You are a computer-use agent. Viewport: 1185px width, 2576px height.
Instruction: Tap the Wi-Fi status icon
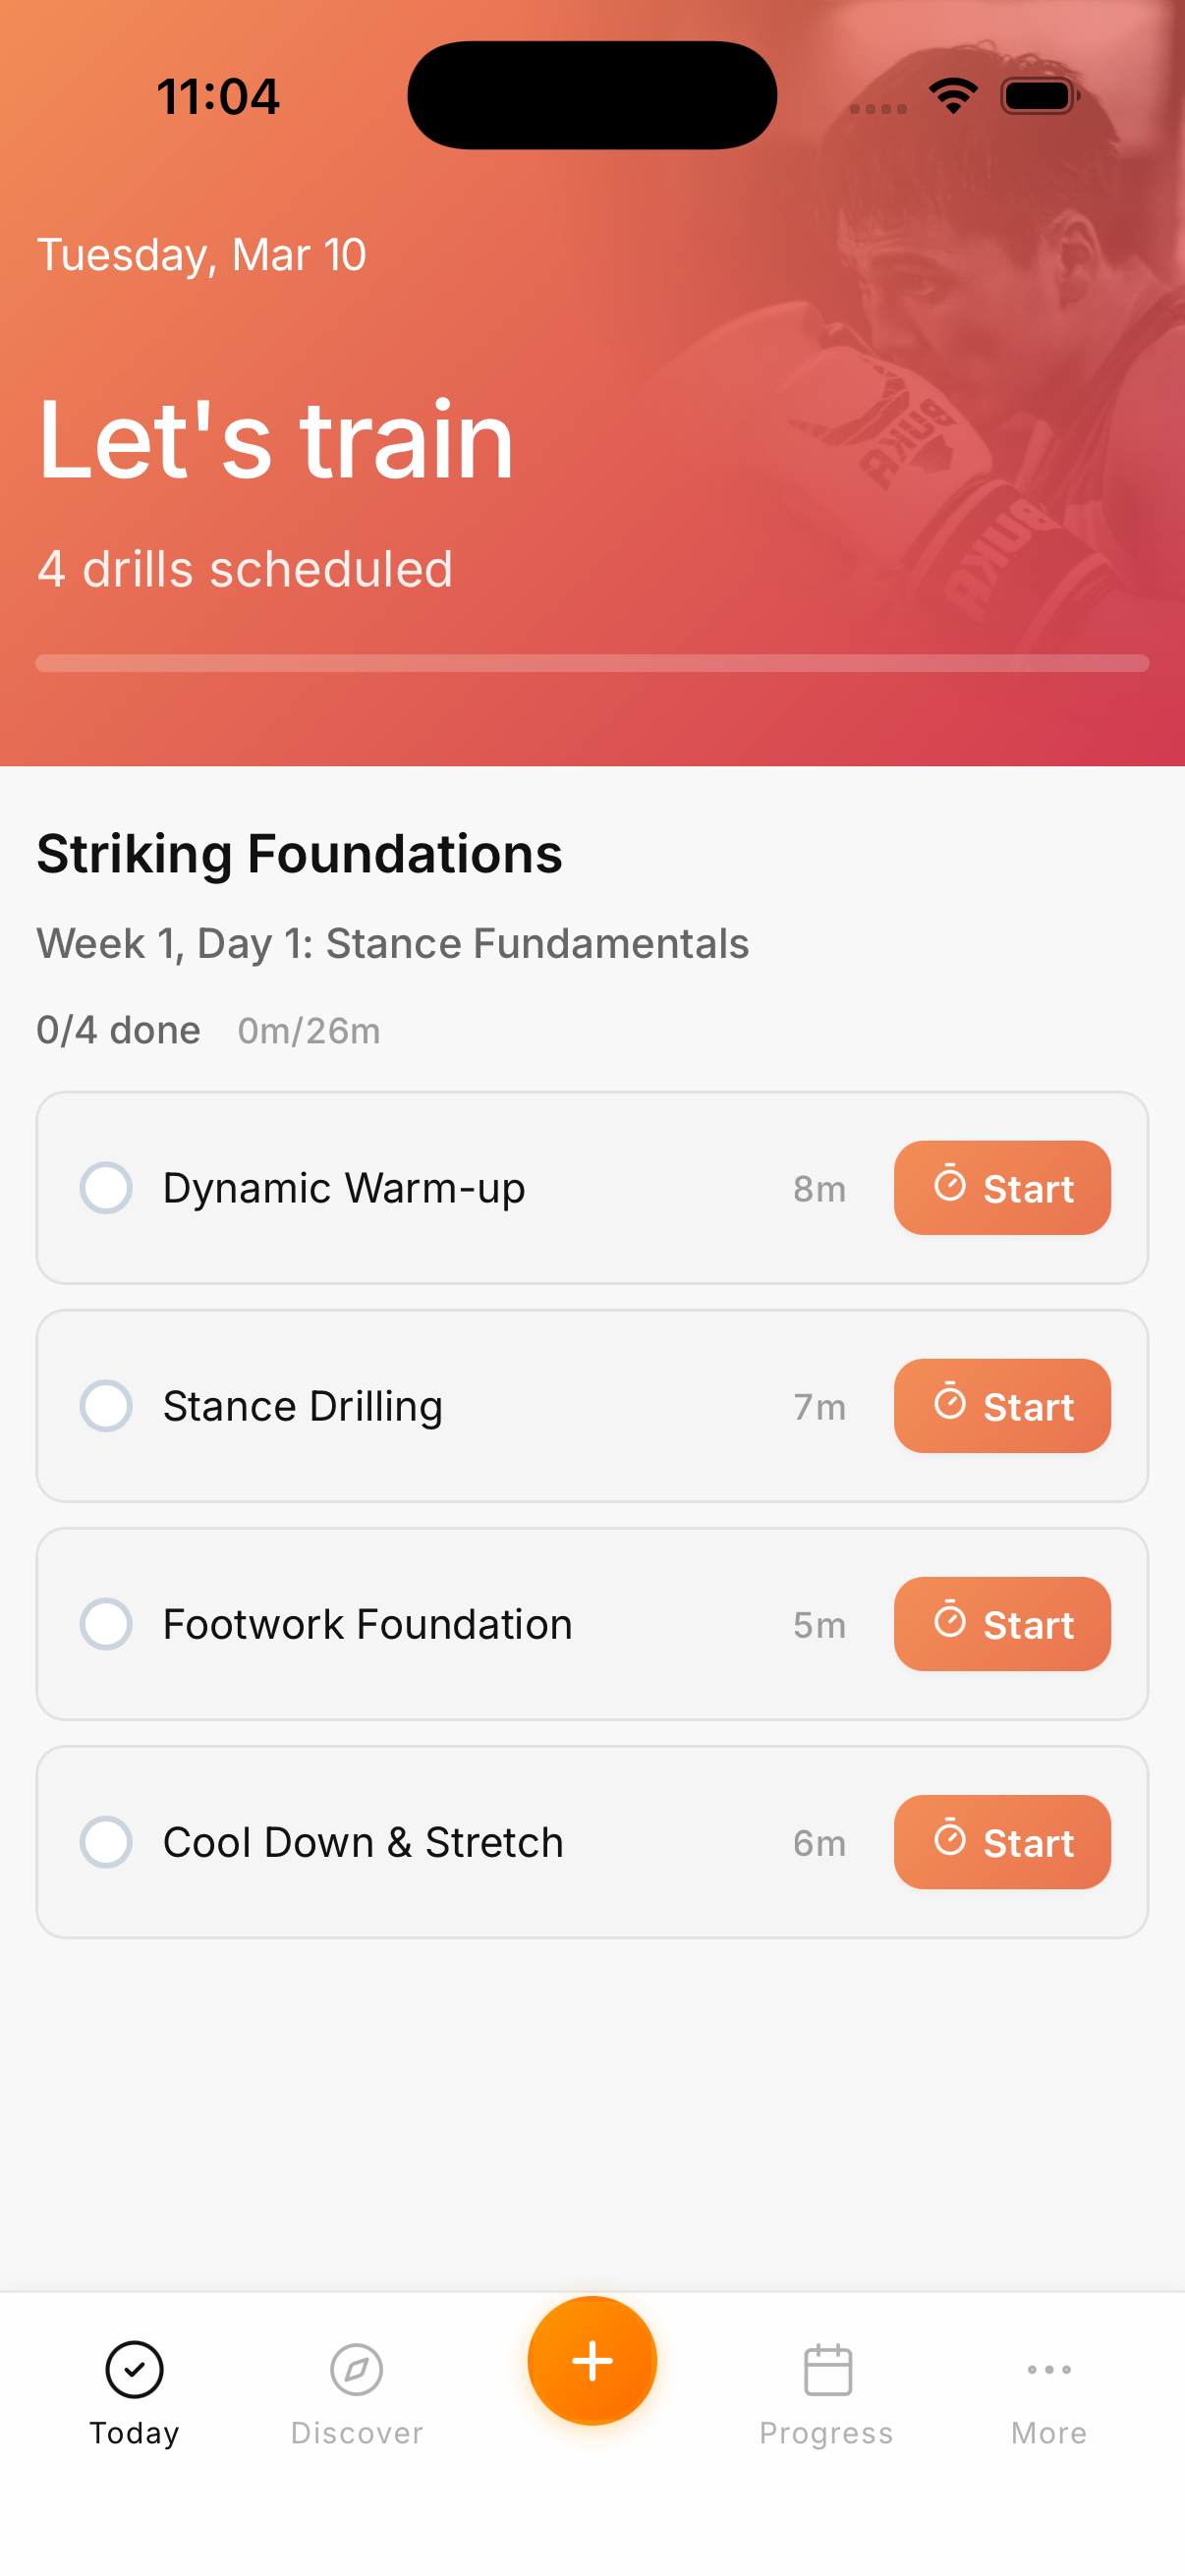coord(953,96)
